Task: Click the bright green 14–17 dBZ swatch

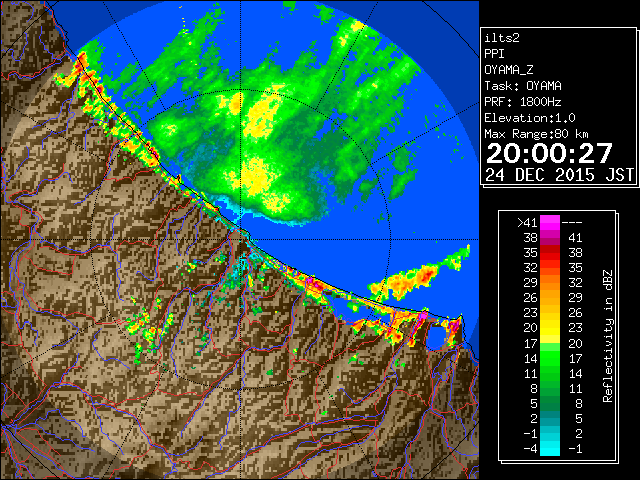Action: tap(550, 358)
